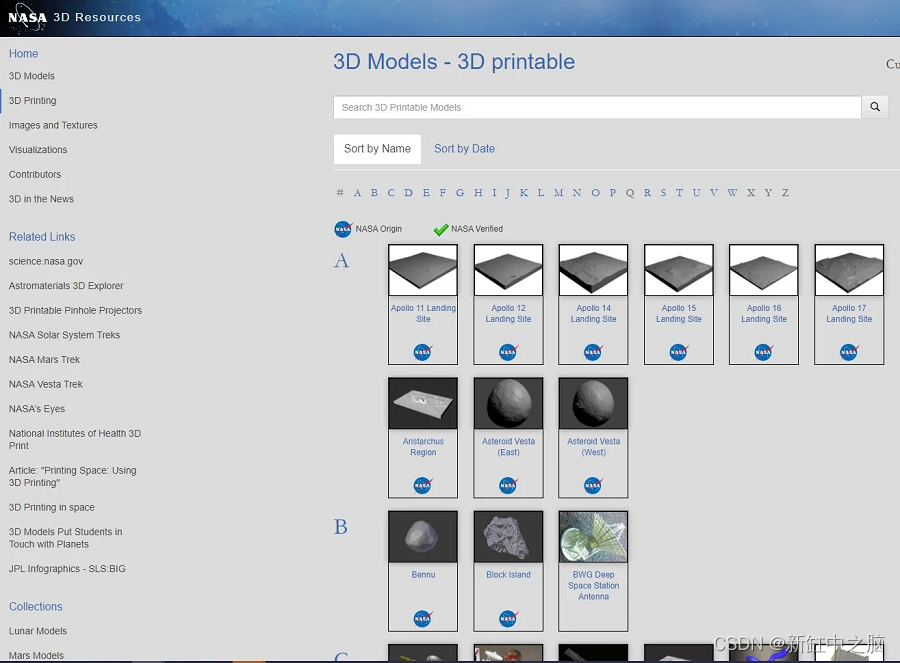900x663 pixels.
Task: Click NASA badge on Apollo 12 Landing Site card
Action: point(508,352)
